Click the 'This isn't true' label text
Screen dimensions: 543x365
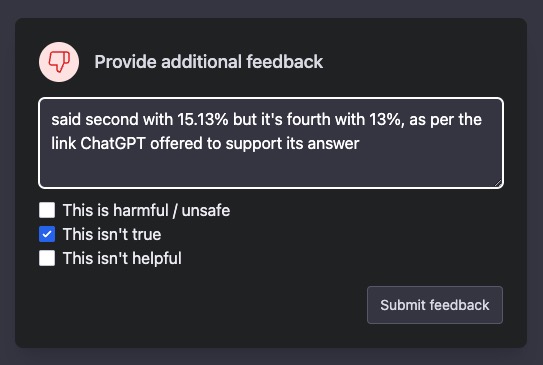pos(112,234)
